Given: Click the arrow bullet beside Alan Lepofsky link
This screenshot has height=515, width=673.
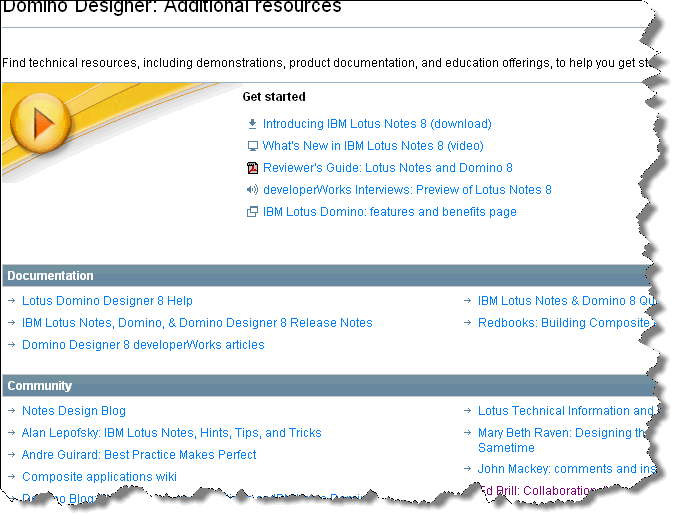Looking at the screenshot, I should click(12, 433).
